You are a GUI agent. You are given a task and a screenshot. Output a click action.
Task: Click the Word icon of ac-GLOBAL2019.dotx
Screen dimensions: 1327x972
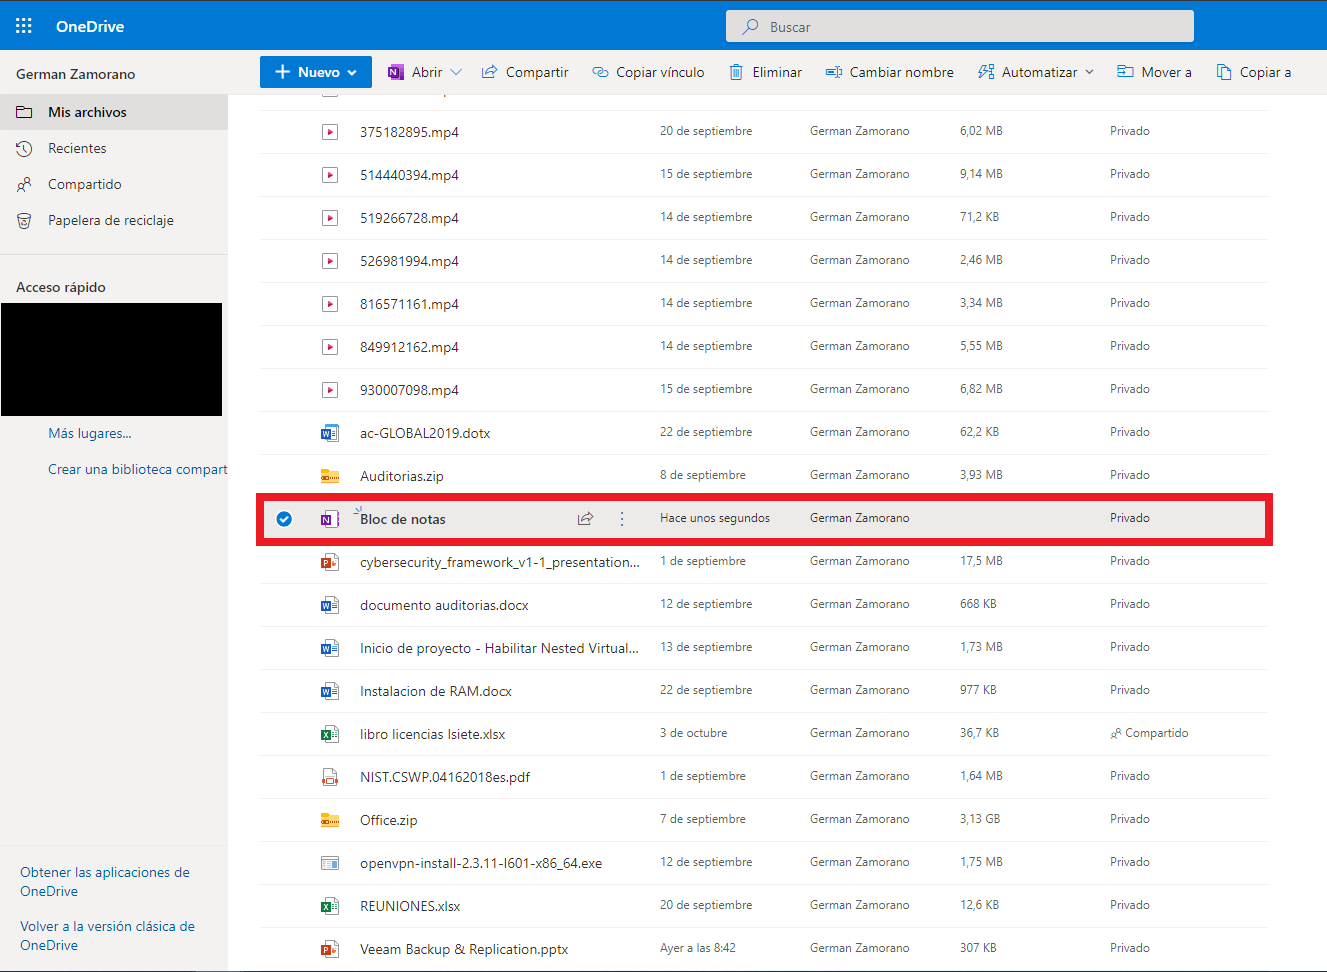point(329,433)
